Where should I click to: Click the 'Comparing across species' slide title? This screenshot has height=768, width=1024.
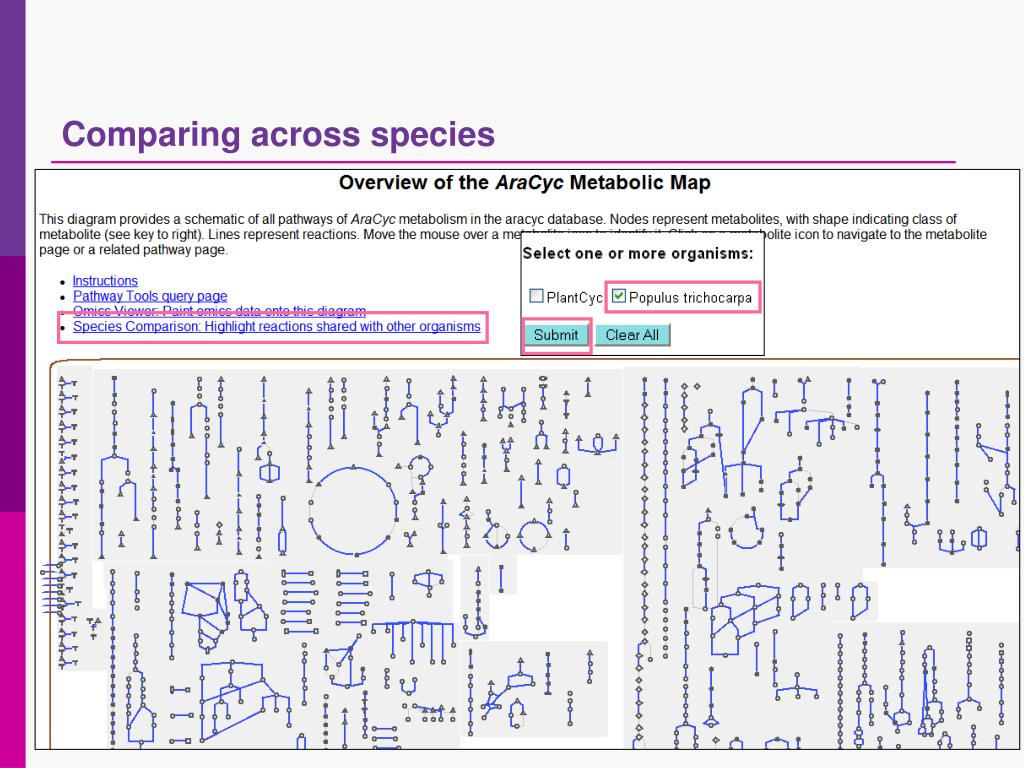click(x=278, y=135)
